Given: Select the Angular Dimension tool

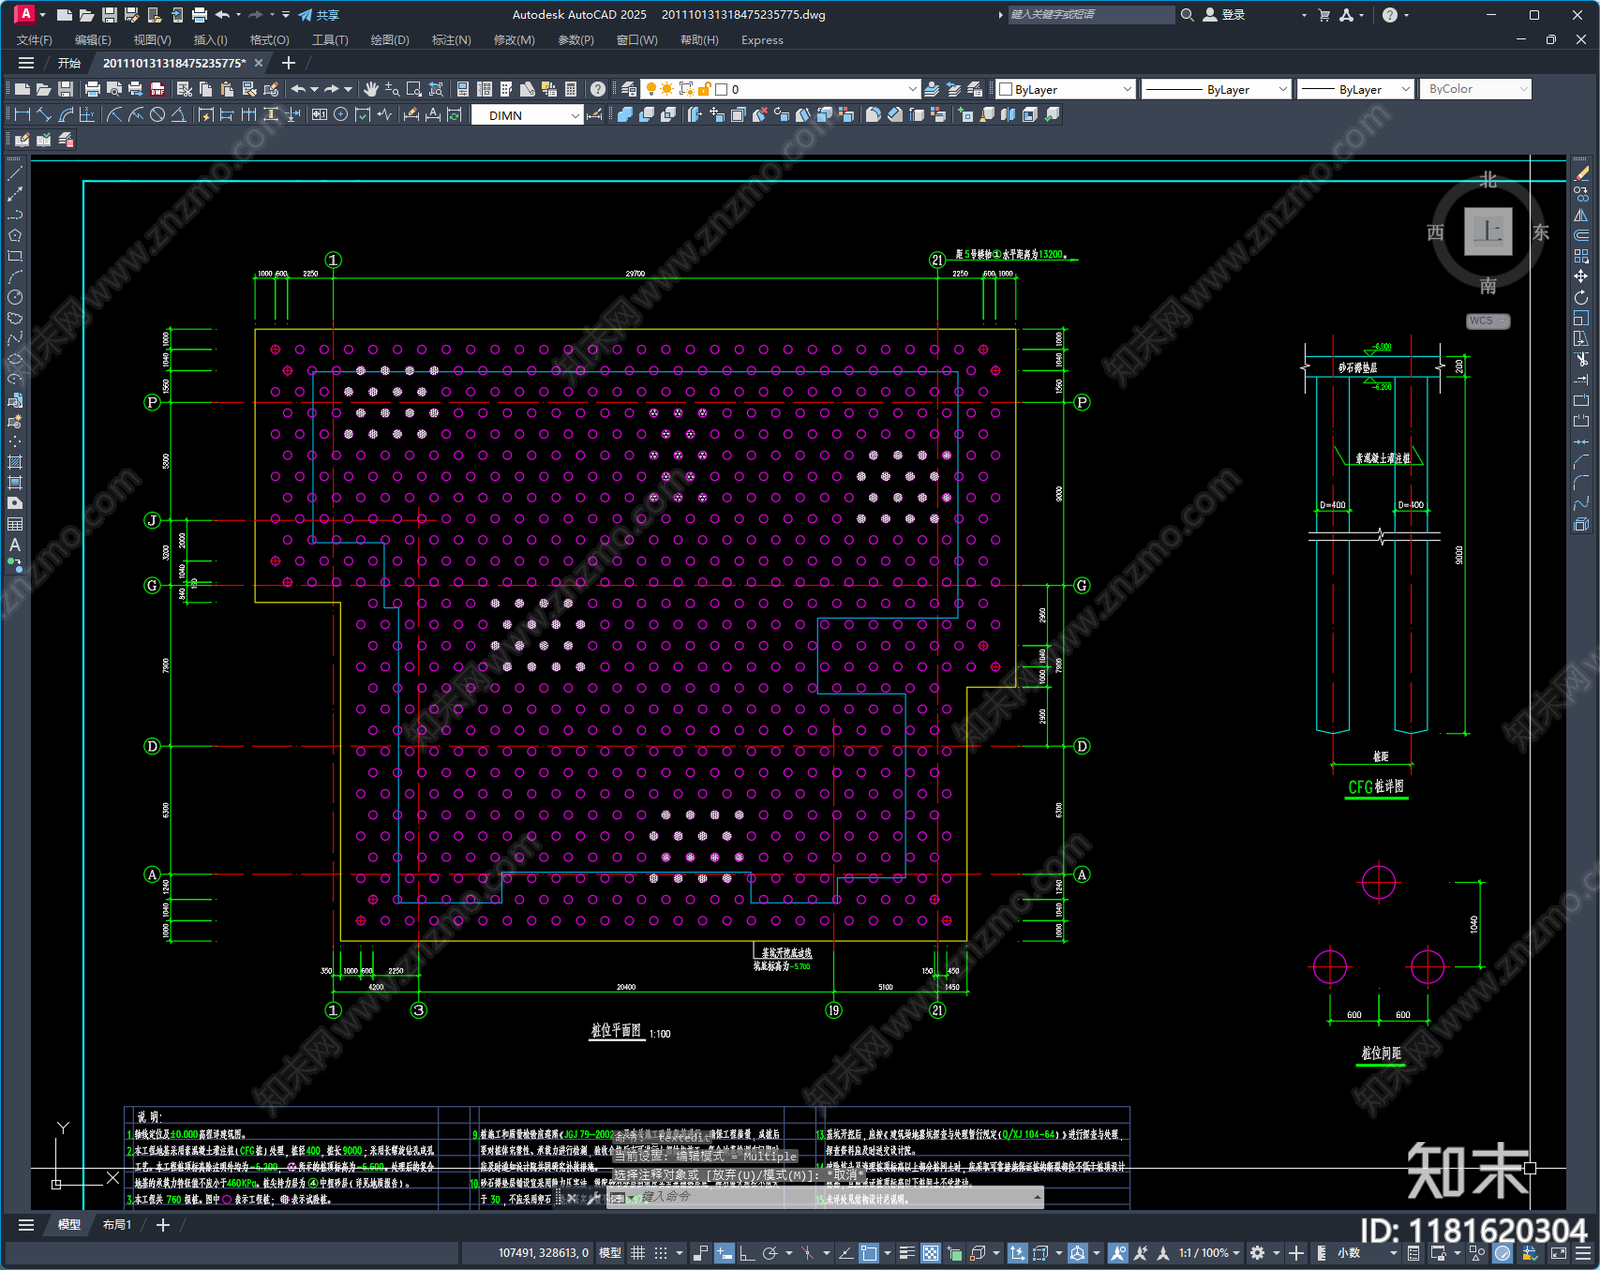Looking at the screenshot, I should 178,115.
